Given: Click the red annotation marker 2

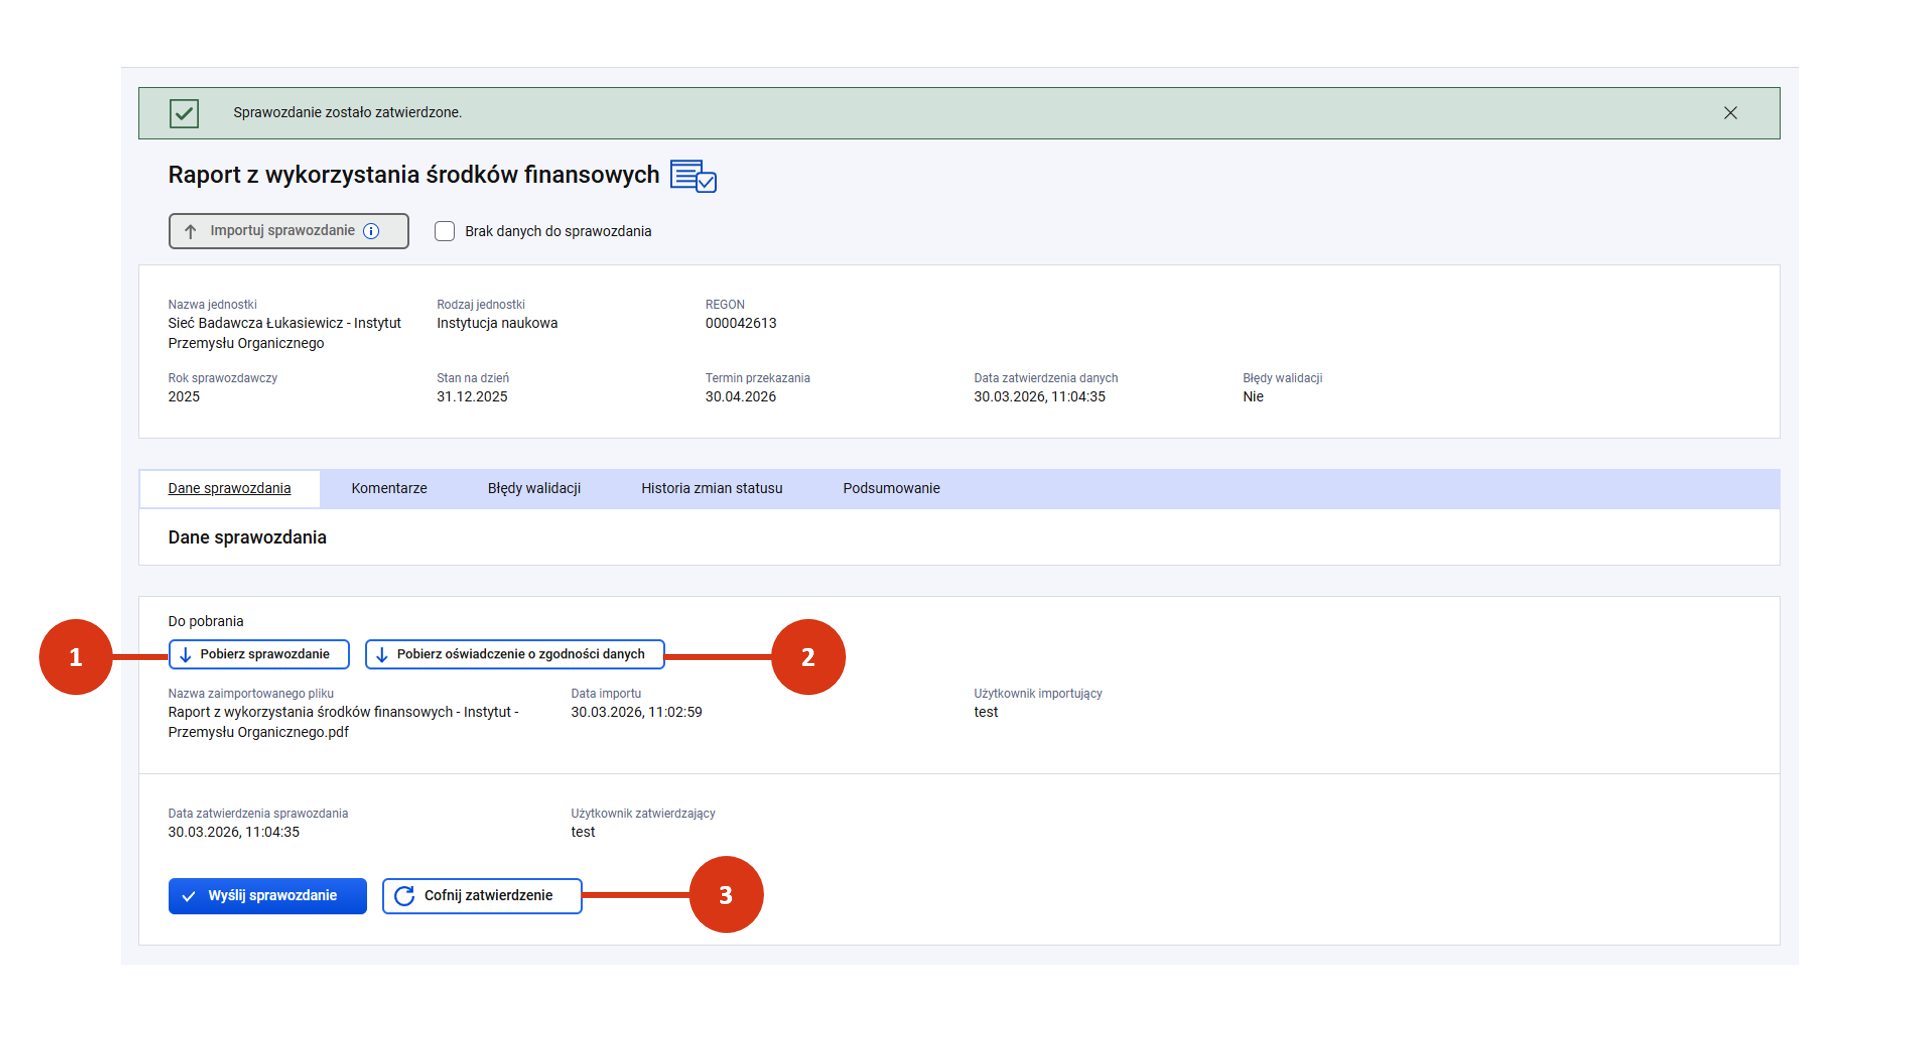Looking at the screenshot, I should point(808,657).
